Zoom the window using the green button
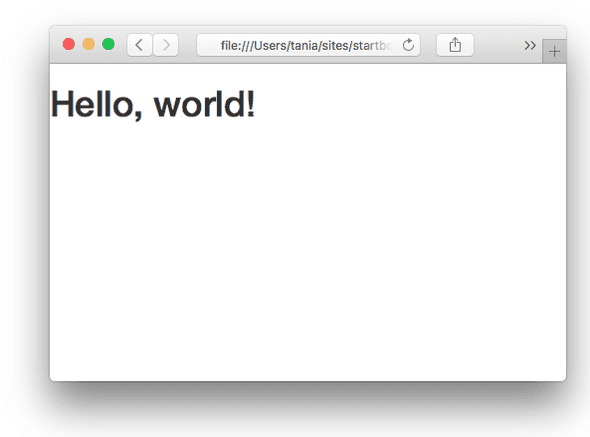The image size is (590, 437). tap(109, 44)
